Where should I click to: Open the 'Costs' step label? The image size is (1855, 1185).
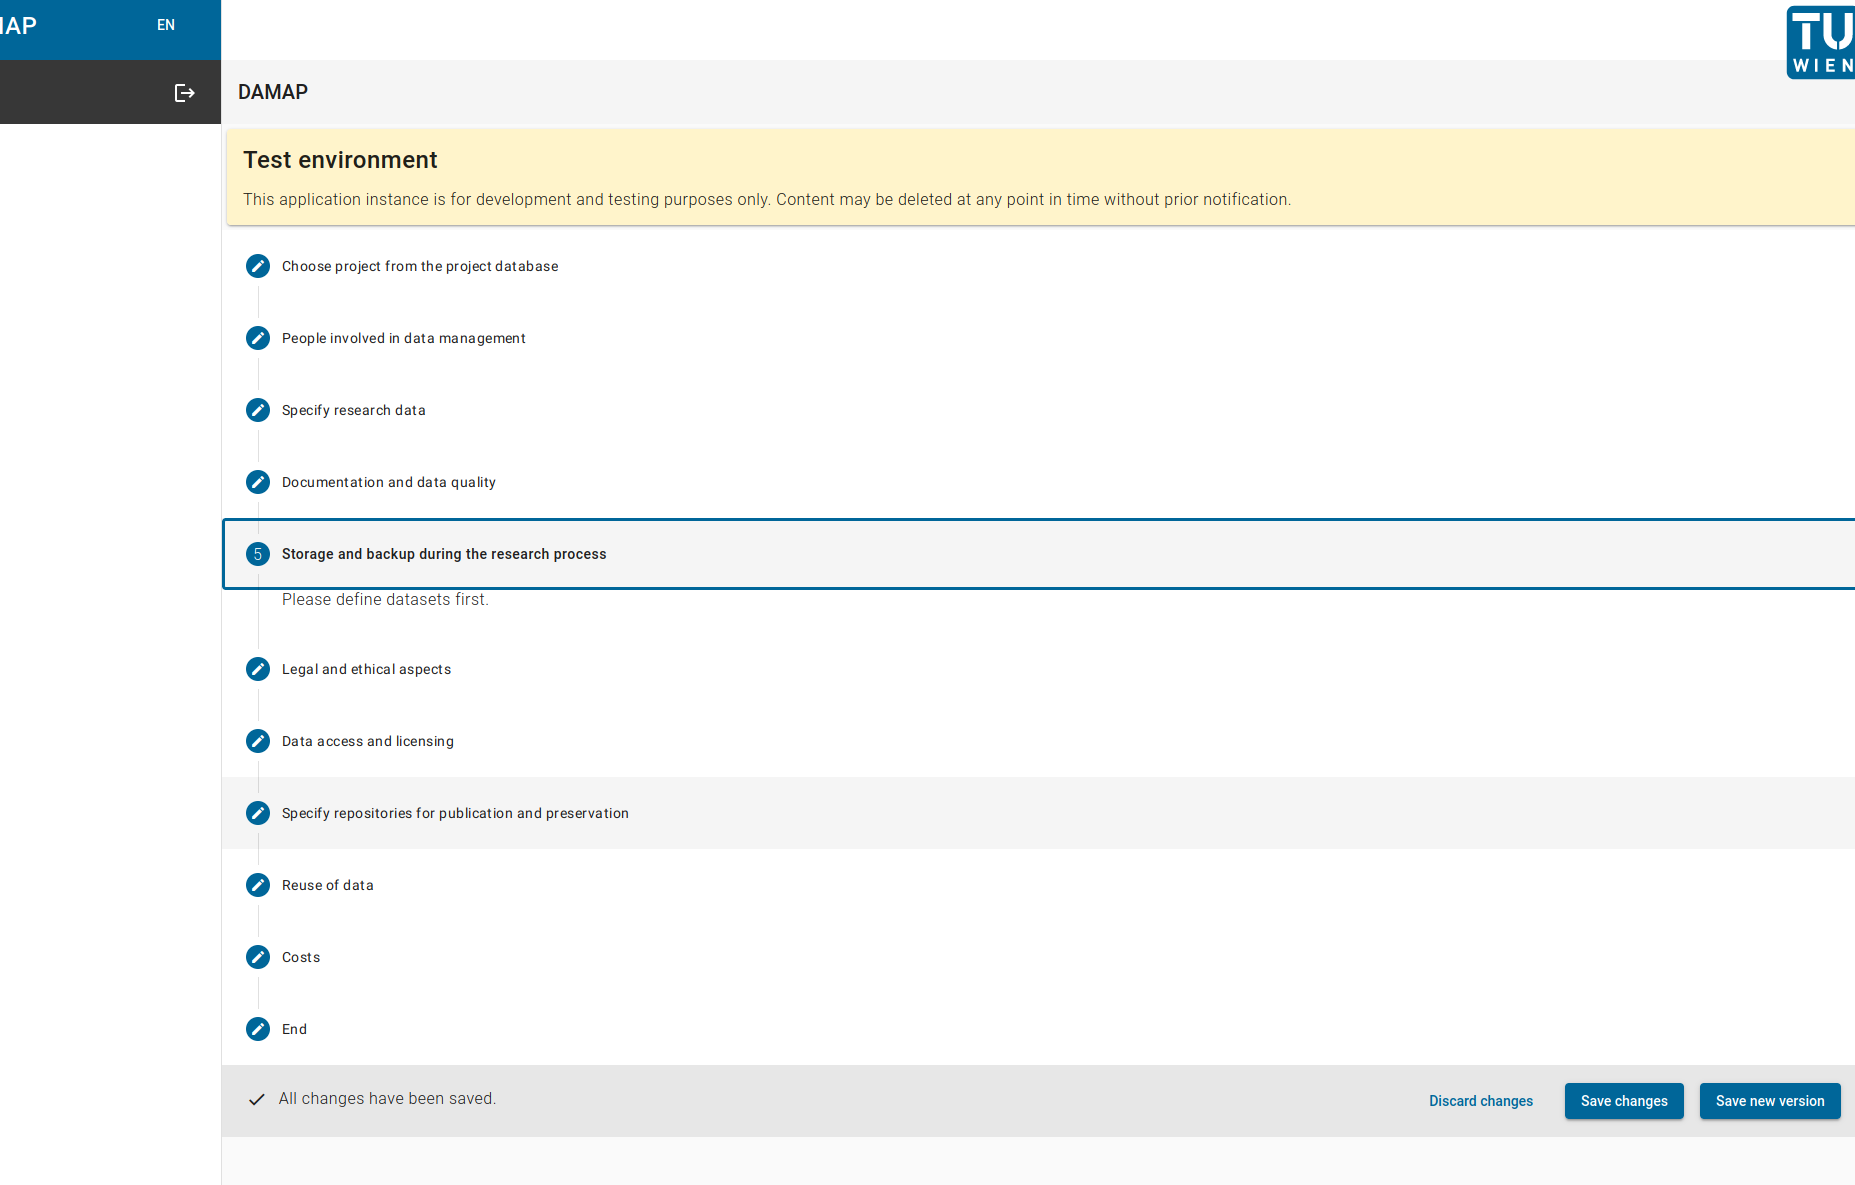coord(301,957)
